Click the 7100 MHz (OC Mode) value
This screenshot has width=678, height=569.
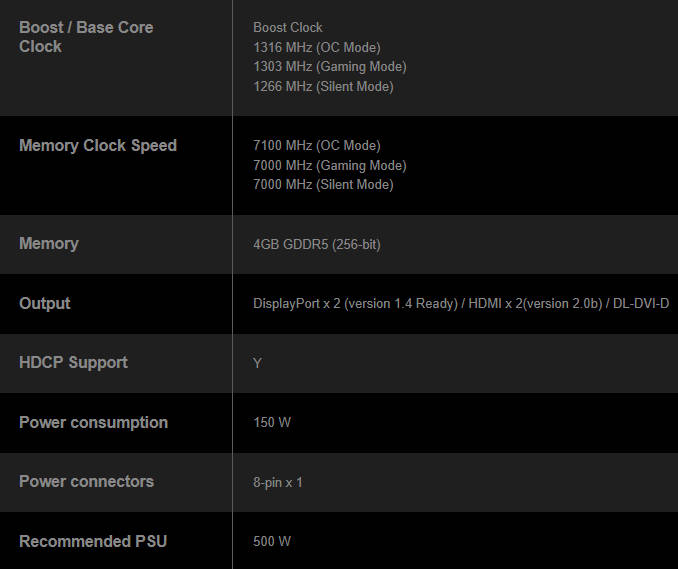pos(317,146)
